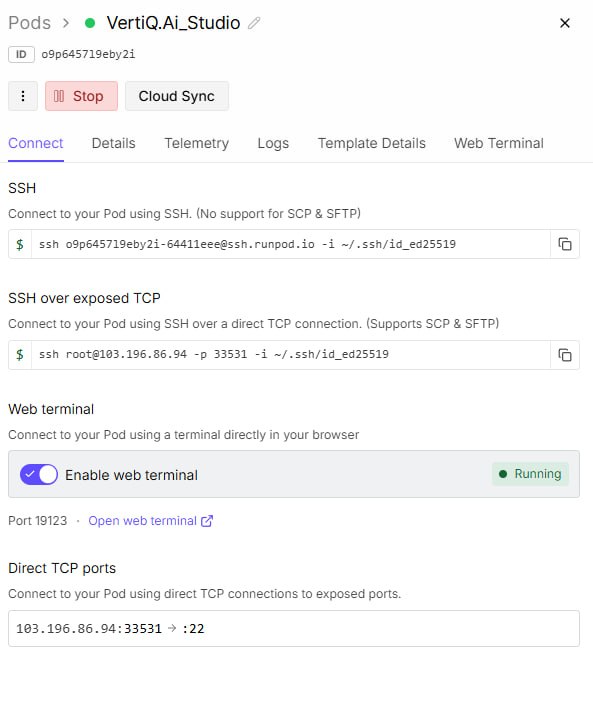View the Template Details tab
Viewport: 593px width, 711px height.
click(371, 143)
